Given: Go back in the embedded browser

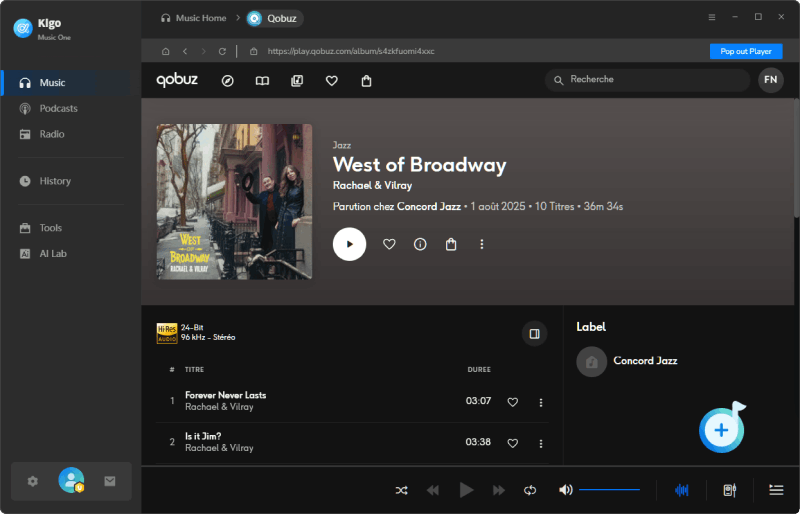Looking at the screenshot, I should 185,51.
